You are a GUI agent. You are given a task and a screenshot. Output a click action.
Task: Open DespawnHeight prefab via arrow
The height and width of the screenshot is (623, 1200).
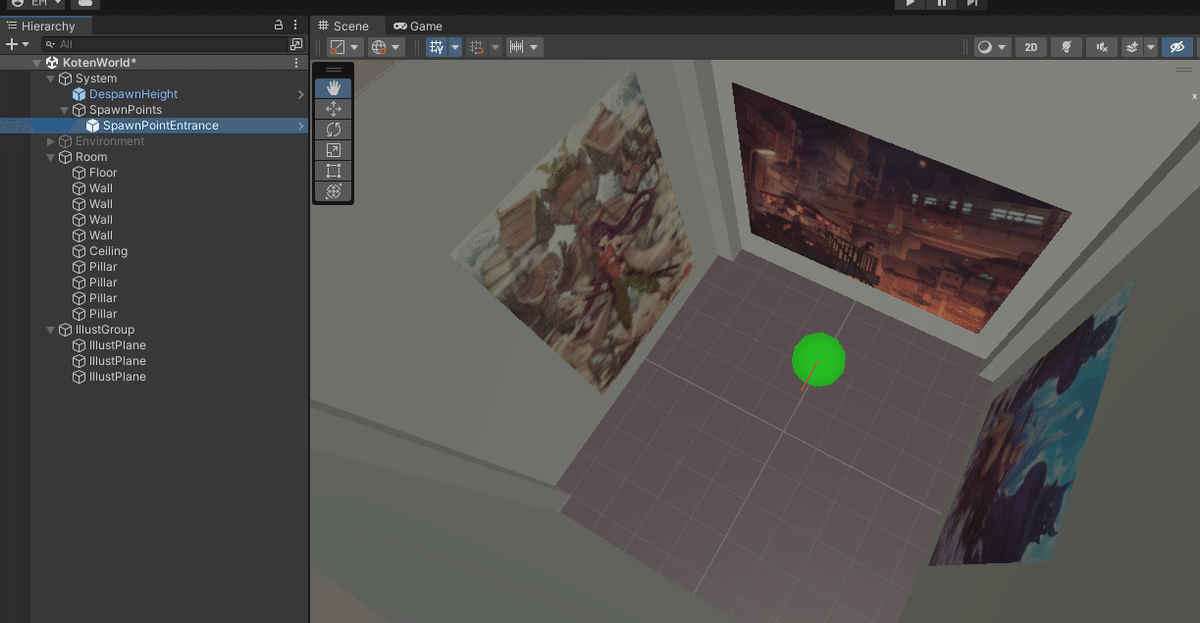301,94
